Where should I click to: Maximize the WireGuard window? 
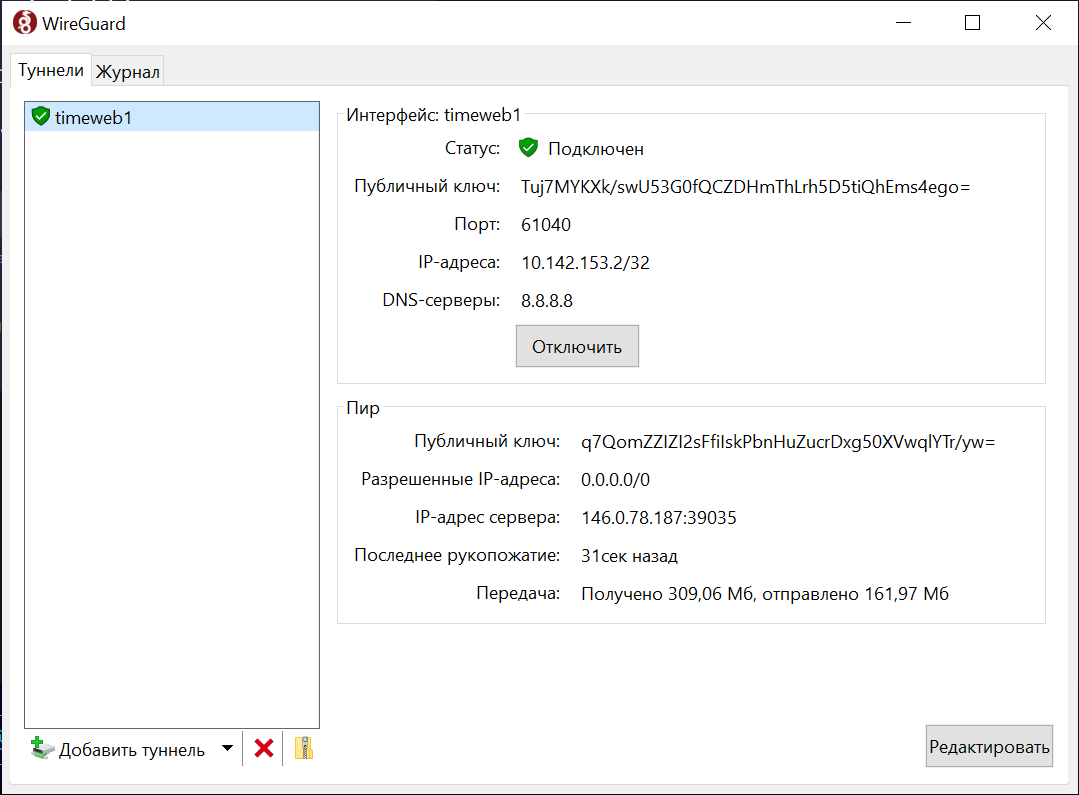pos(972,23)
